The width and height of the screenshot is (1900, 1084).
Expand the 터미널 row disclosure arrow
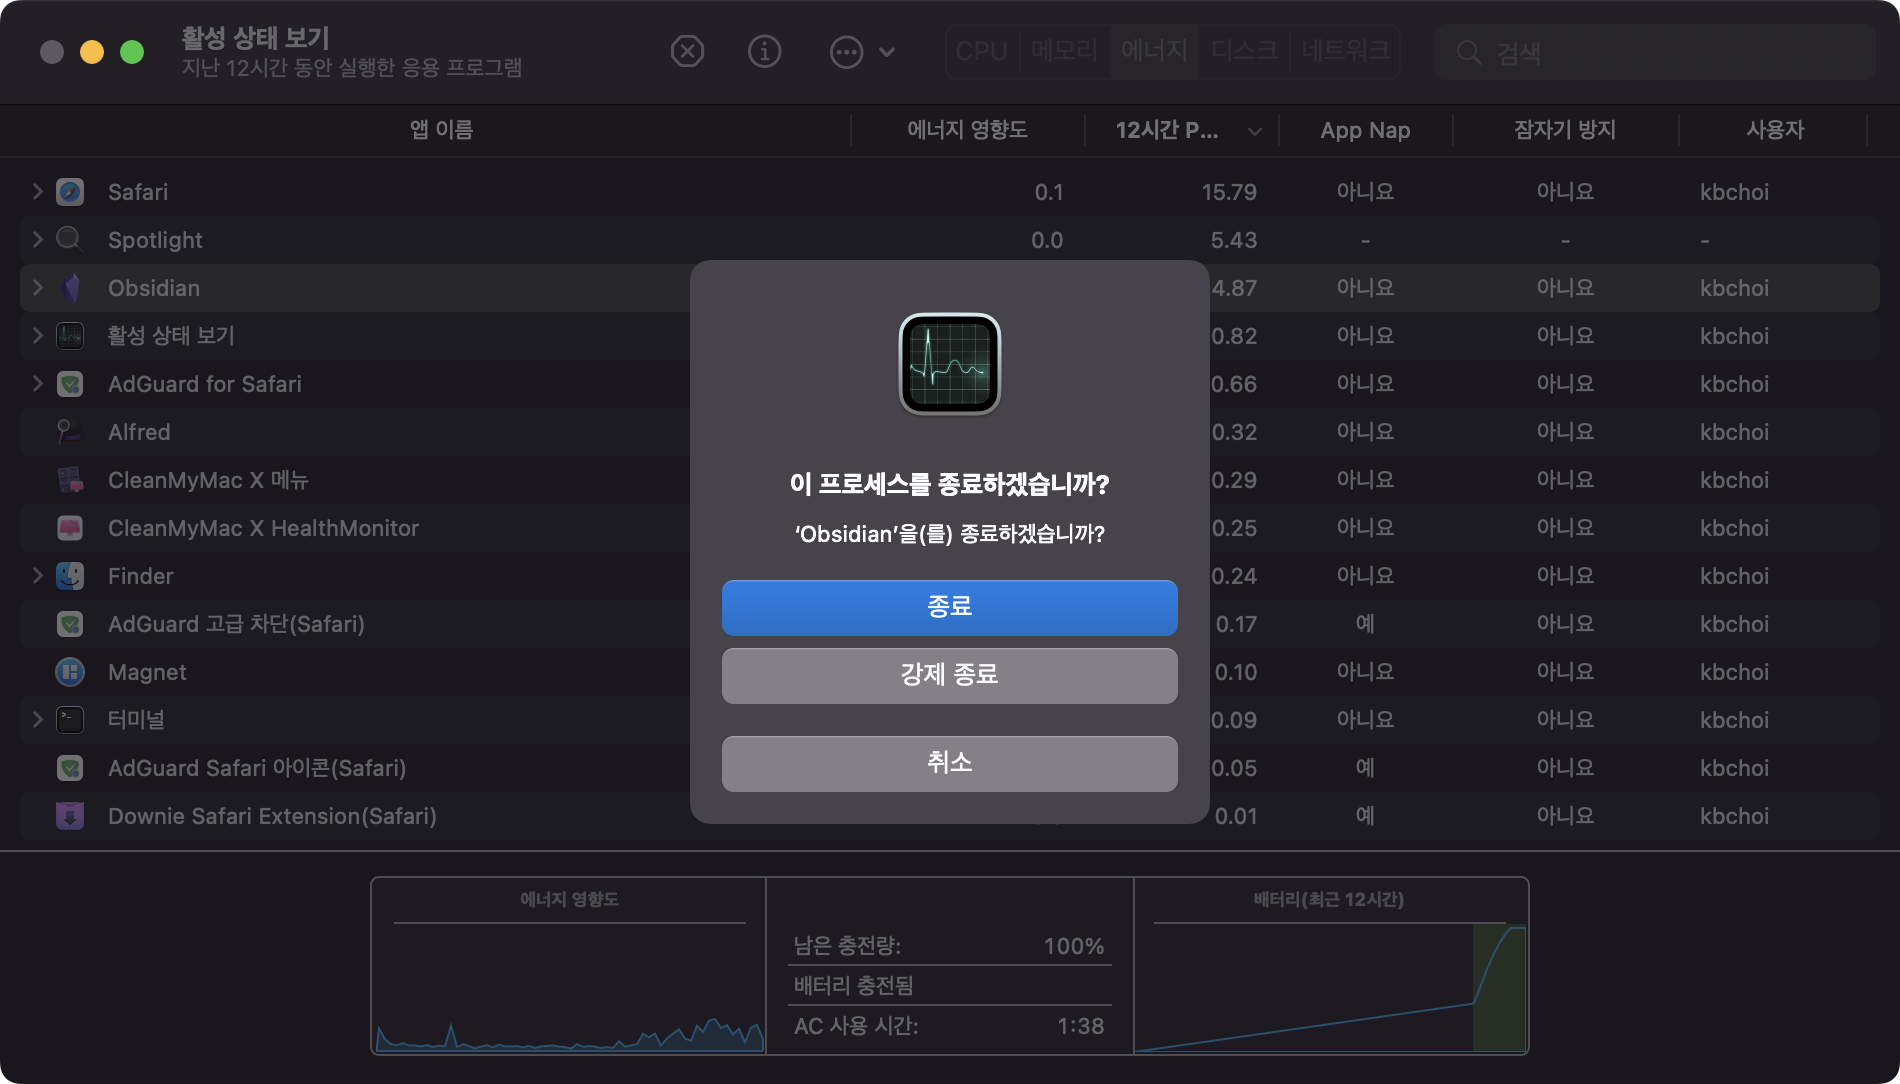click(38, 719)
